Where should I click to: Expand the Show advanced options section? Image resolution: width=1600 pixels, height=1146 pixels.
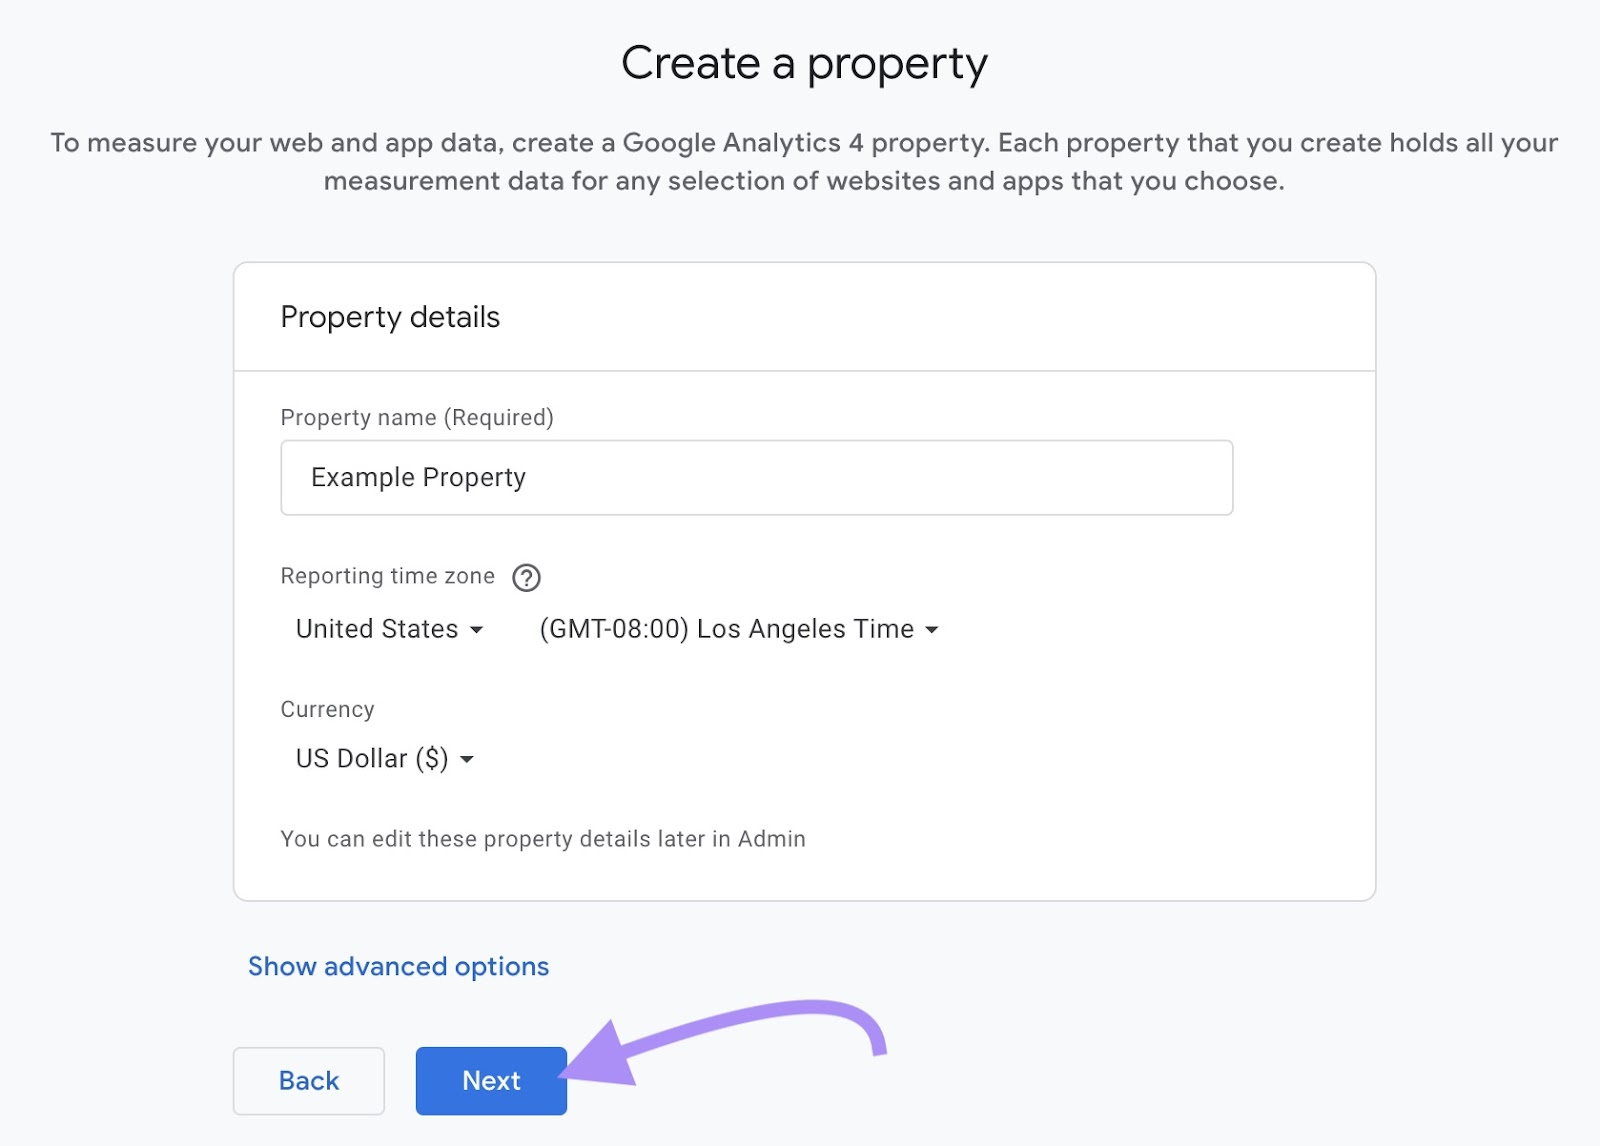398,966
